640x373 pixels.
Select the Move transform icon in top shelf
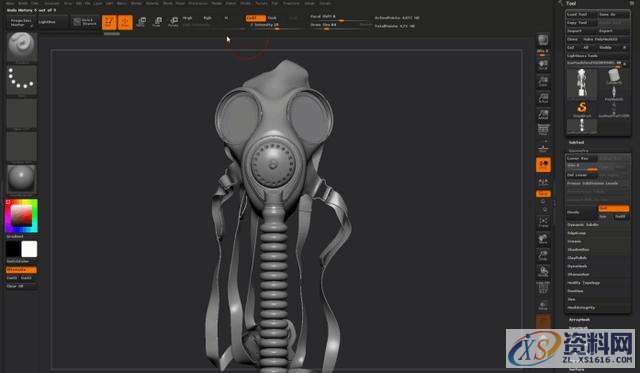[141, 22]
